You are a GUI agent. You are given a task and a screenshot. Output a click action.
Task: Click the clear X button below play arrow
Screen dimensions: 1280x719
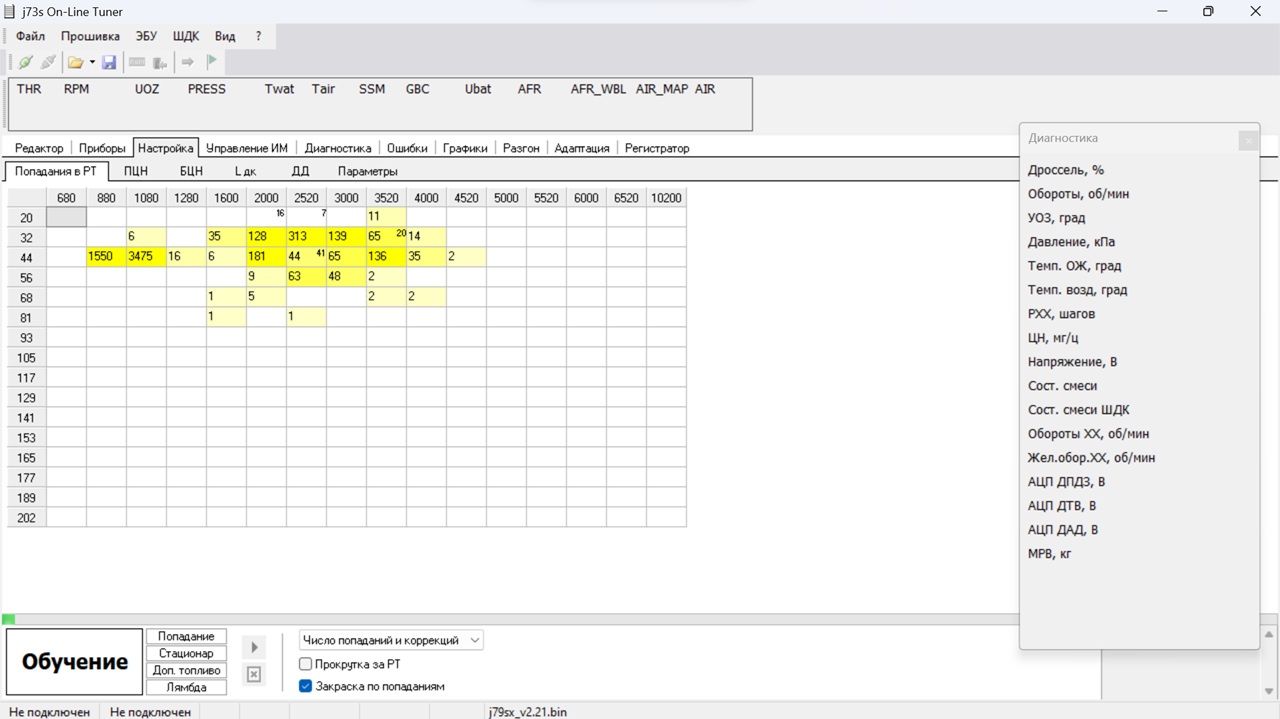click(254, 674)
